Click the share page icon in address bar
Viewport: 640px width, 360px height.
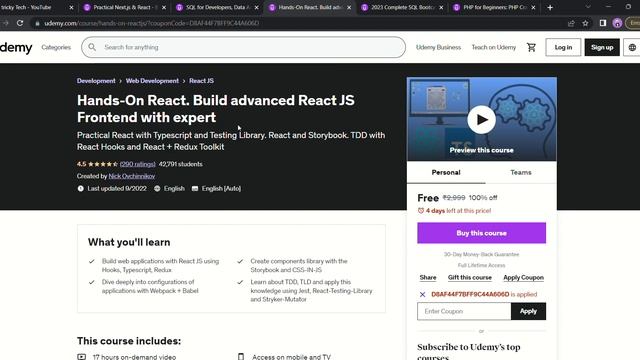571,23
